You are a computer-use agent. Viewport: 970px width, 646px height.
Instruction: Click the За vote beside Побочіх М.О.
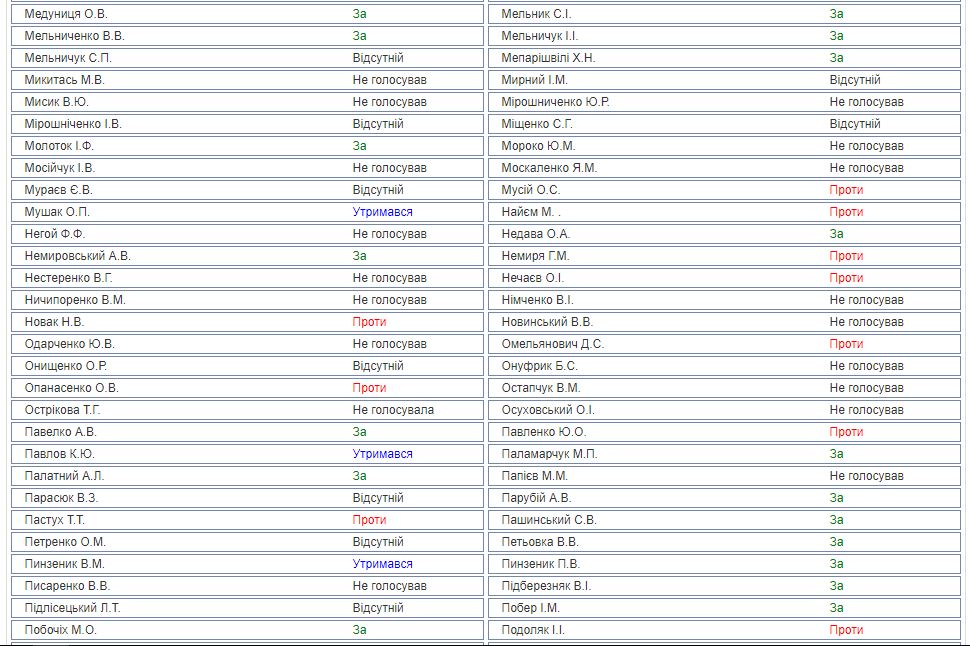[x=360, y=630]
